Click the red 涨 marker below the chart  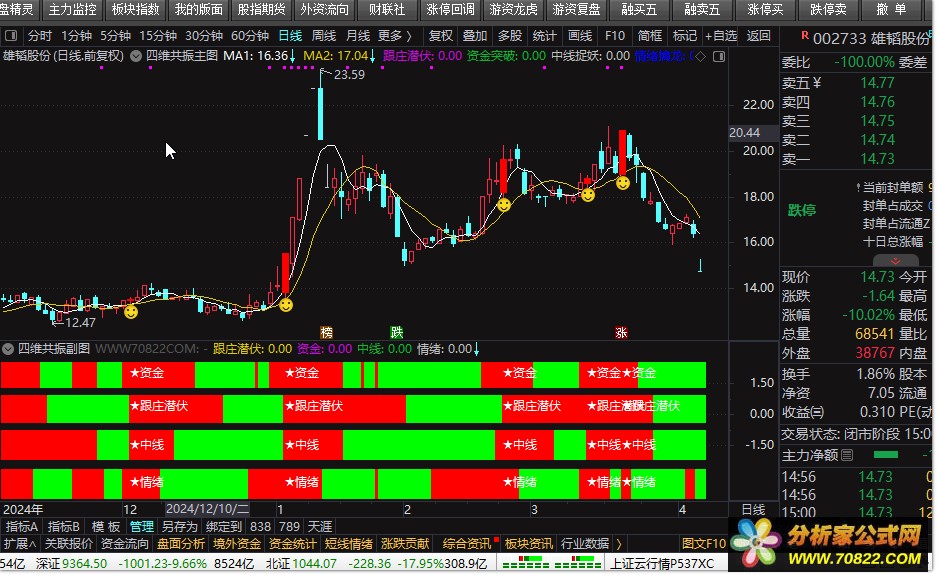622,333
